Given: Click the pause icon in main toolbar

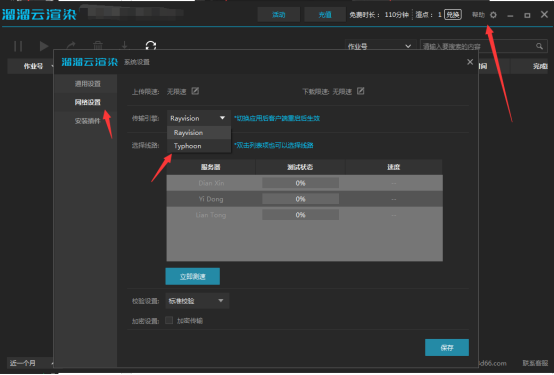Looking at the screenshot, I should [x=18, y=46].
